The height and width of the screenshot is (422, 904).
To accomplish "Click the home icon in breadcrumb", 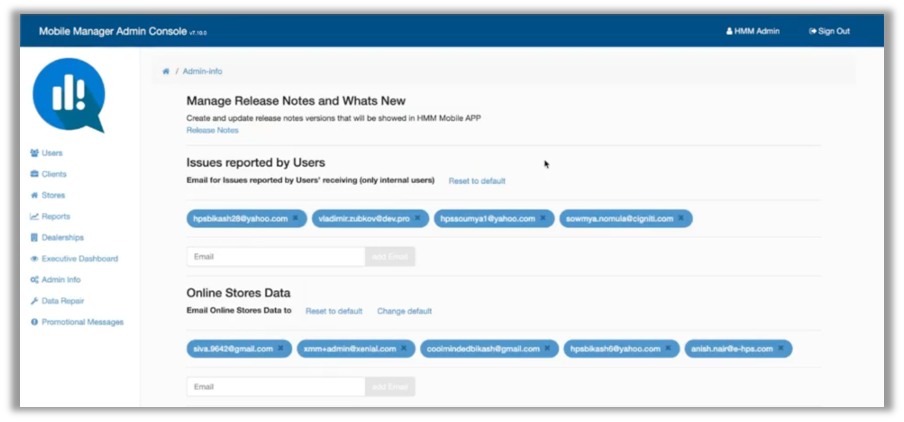I will click(x=166, y=72).
